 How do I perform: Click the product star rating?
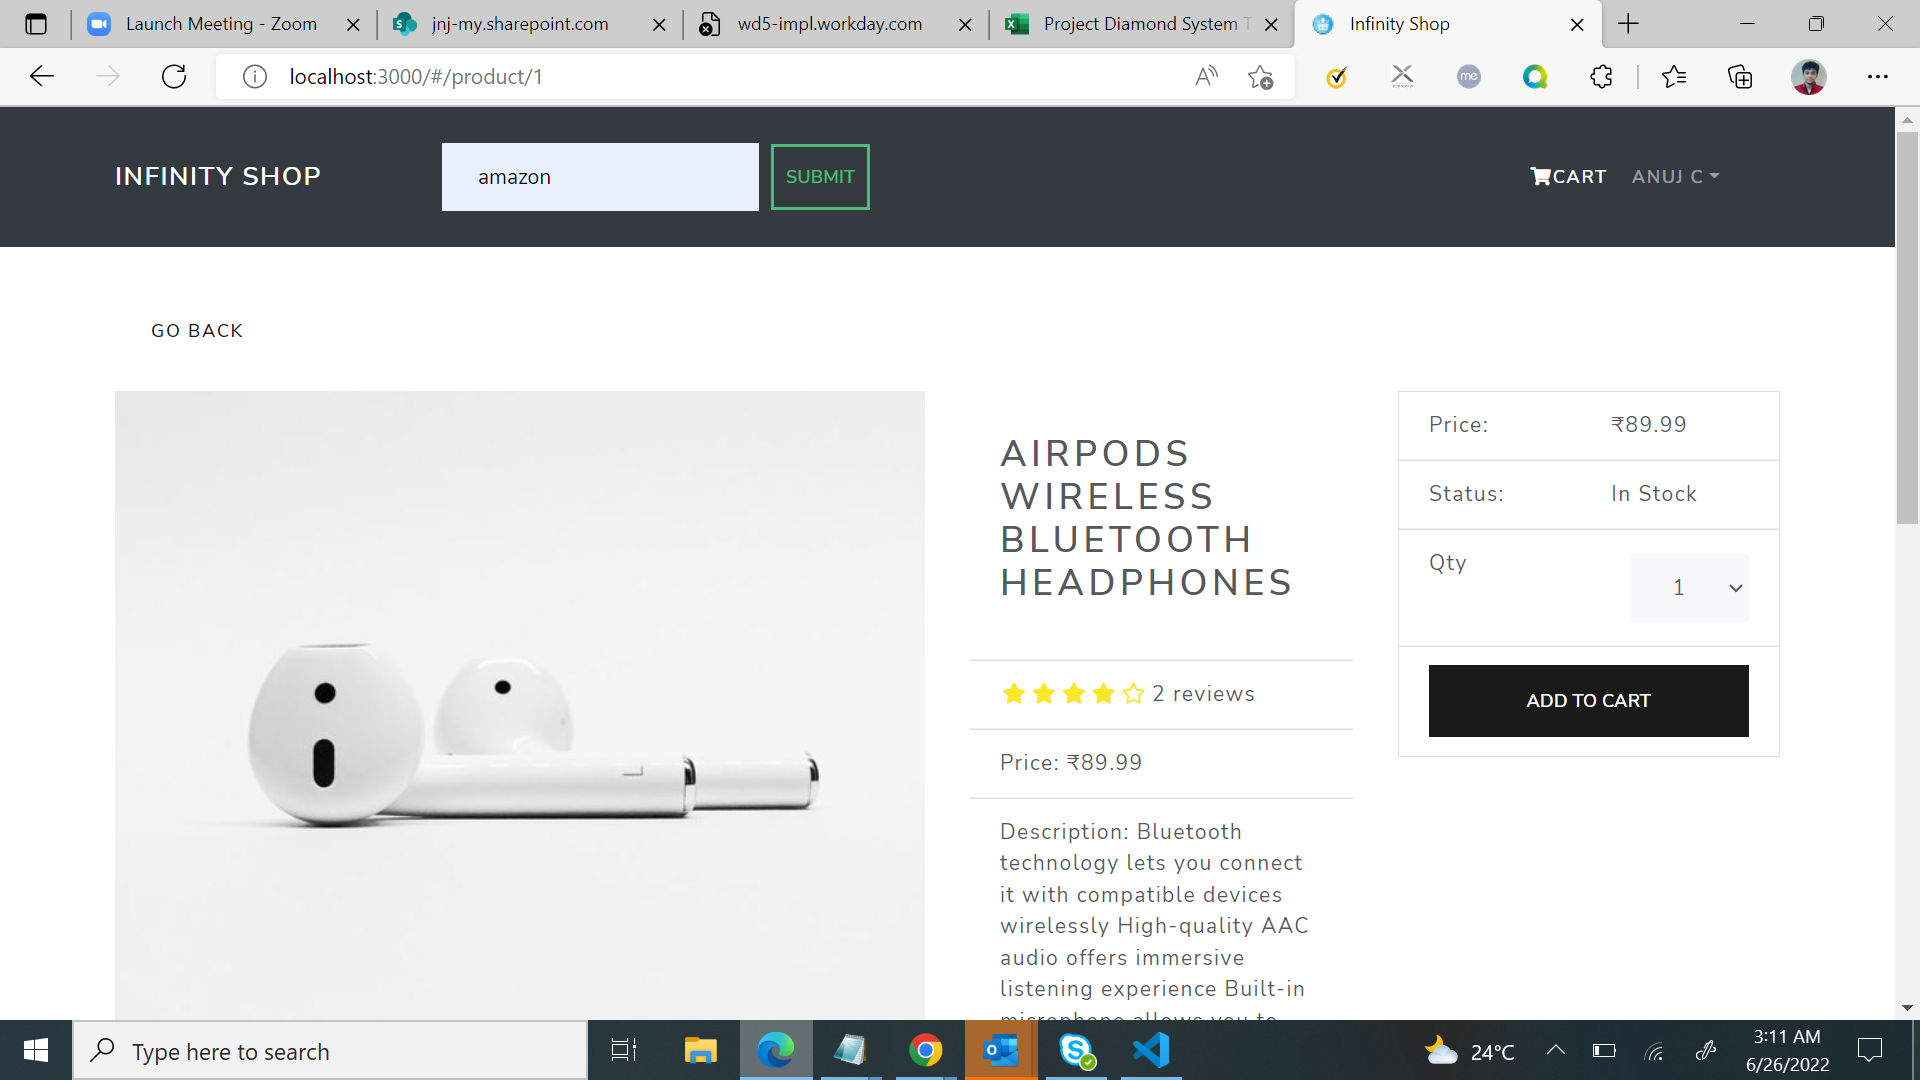click(1073, 694)
